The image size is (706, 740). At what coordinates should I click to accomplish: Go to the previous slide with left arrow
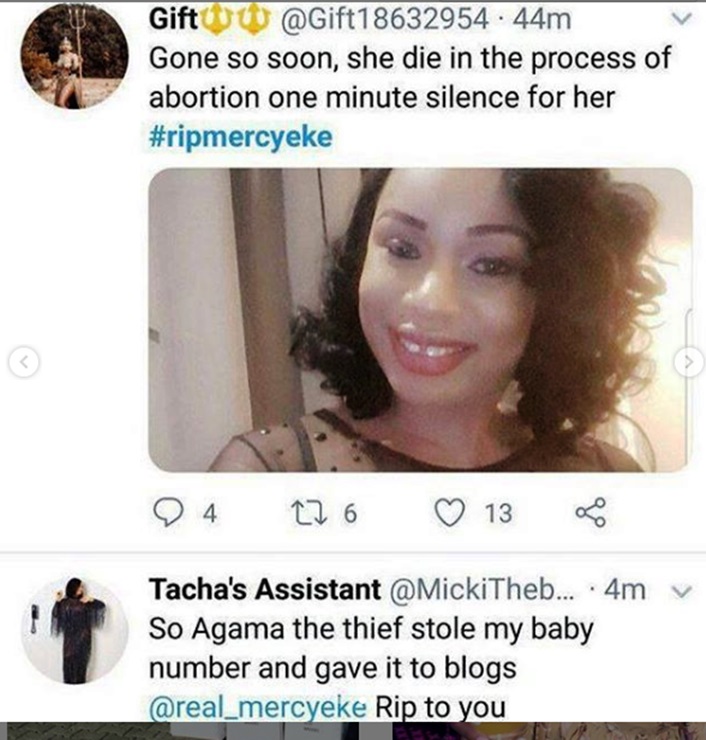pyautogui.click(x=25, y=362)
